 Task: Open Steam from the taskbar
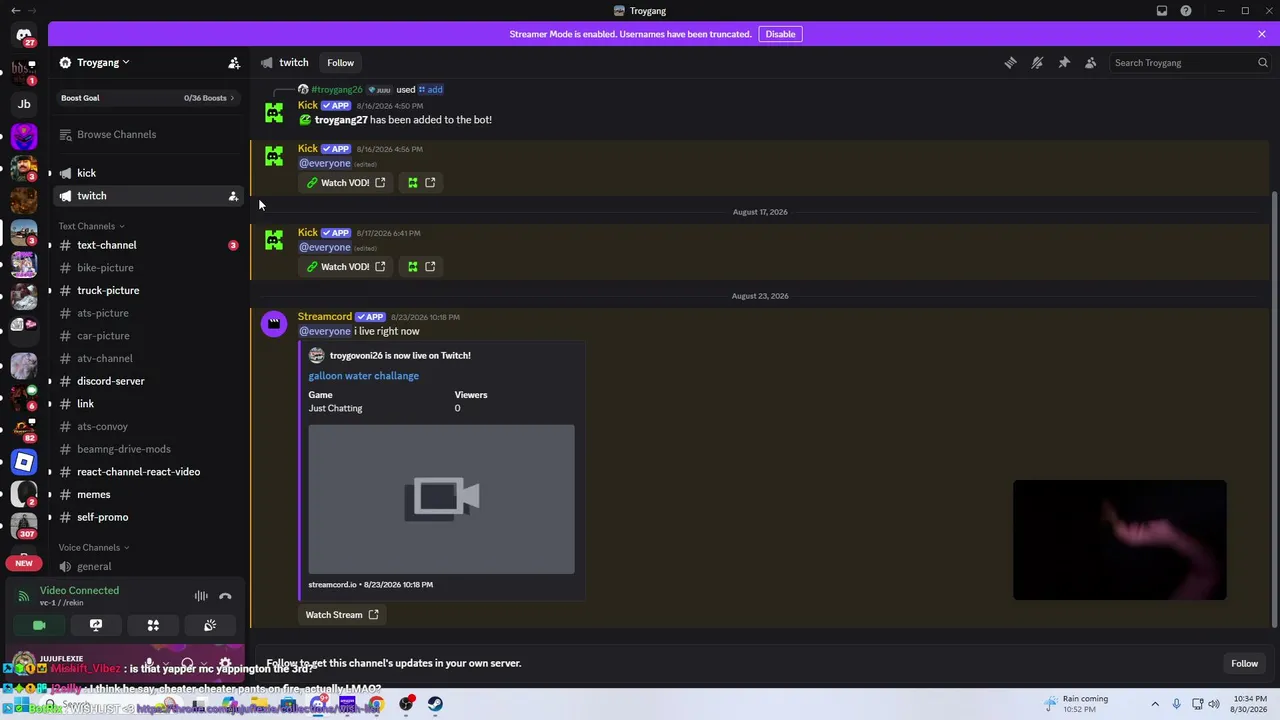(x=435, y=704)
